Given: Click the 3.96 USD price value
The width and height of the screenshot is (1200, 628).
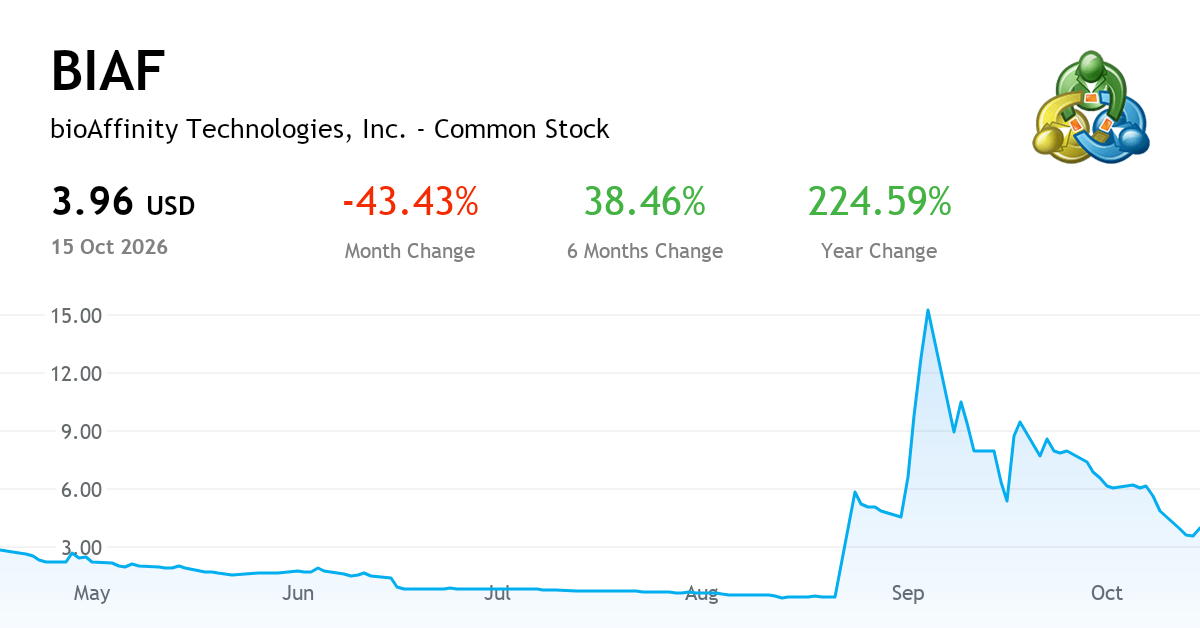Looking at the screenshot, I should pos(123,203).
